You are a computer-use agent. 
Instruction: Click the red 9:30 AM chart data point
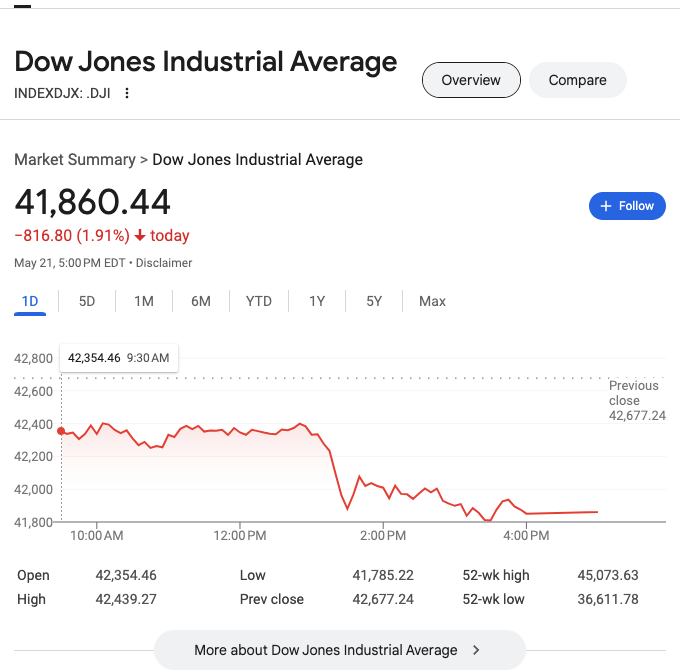[x=61, y=431]
